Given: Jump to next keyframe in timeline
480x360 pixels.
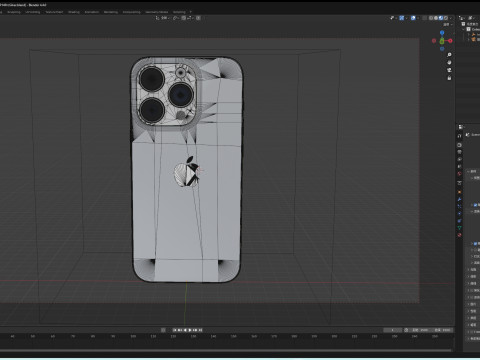Looking at the screenshot, I should click(x=195, y=330).
